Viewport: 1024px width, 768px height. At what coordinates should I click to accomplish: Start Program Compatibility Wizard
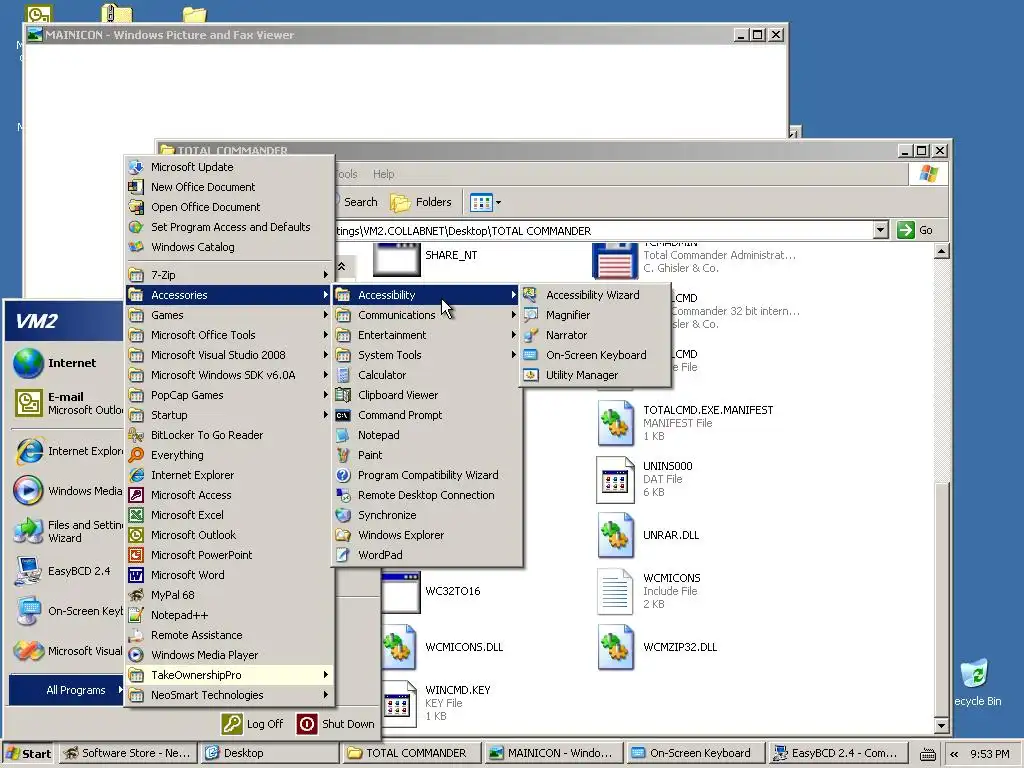[x=426, y=475]
